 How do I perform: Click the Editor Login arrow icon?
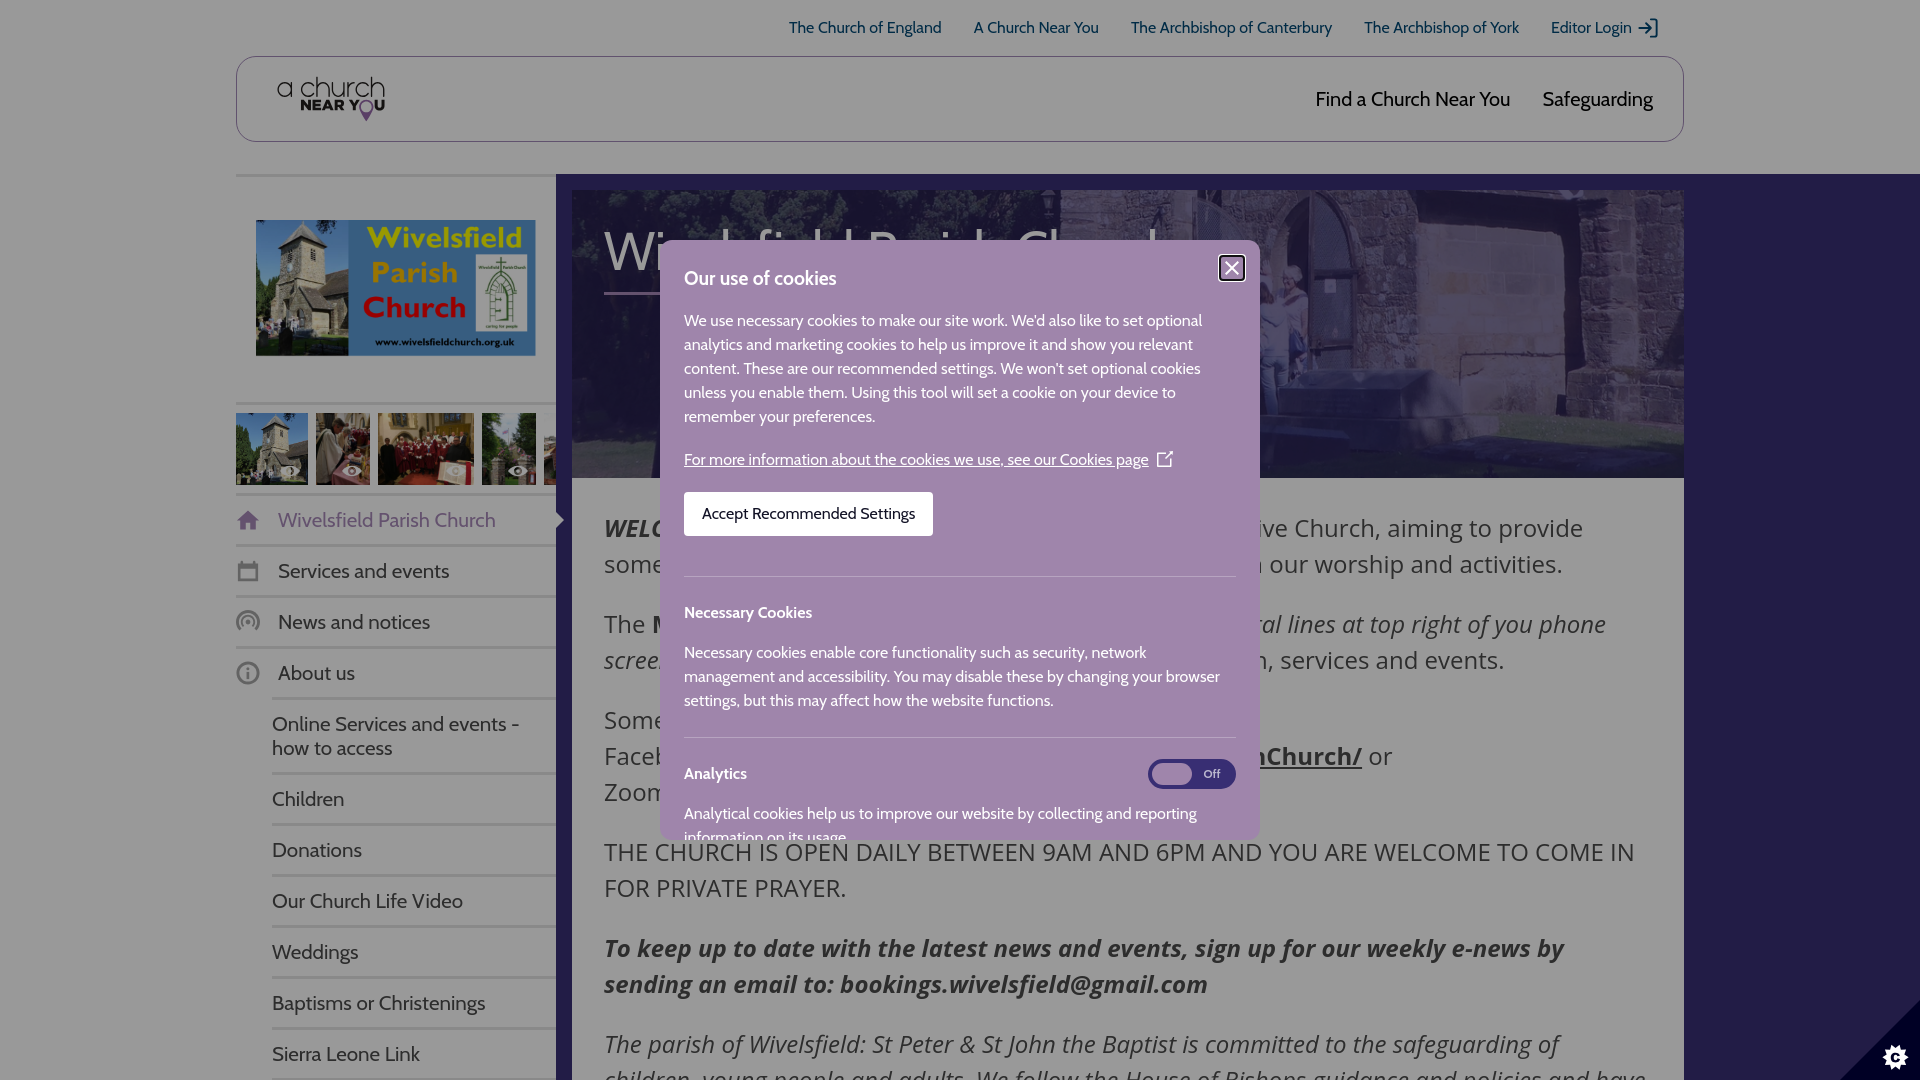coord(1648,28)
